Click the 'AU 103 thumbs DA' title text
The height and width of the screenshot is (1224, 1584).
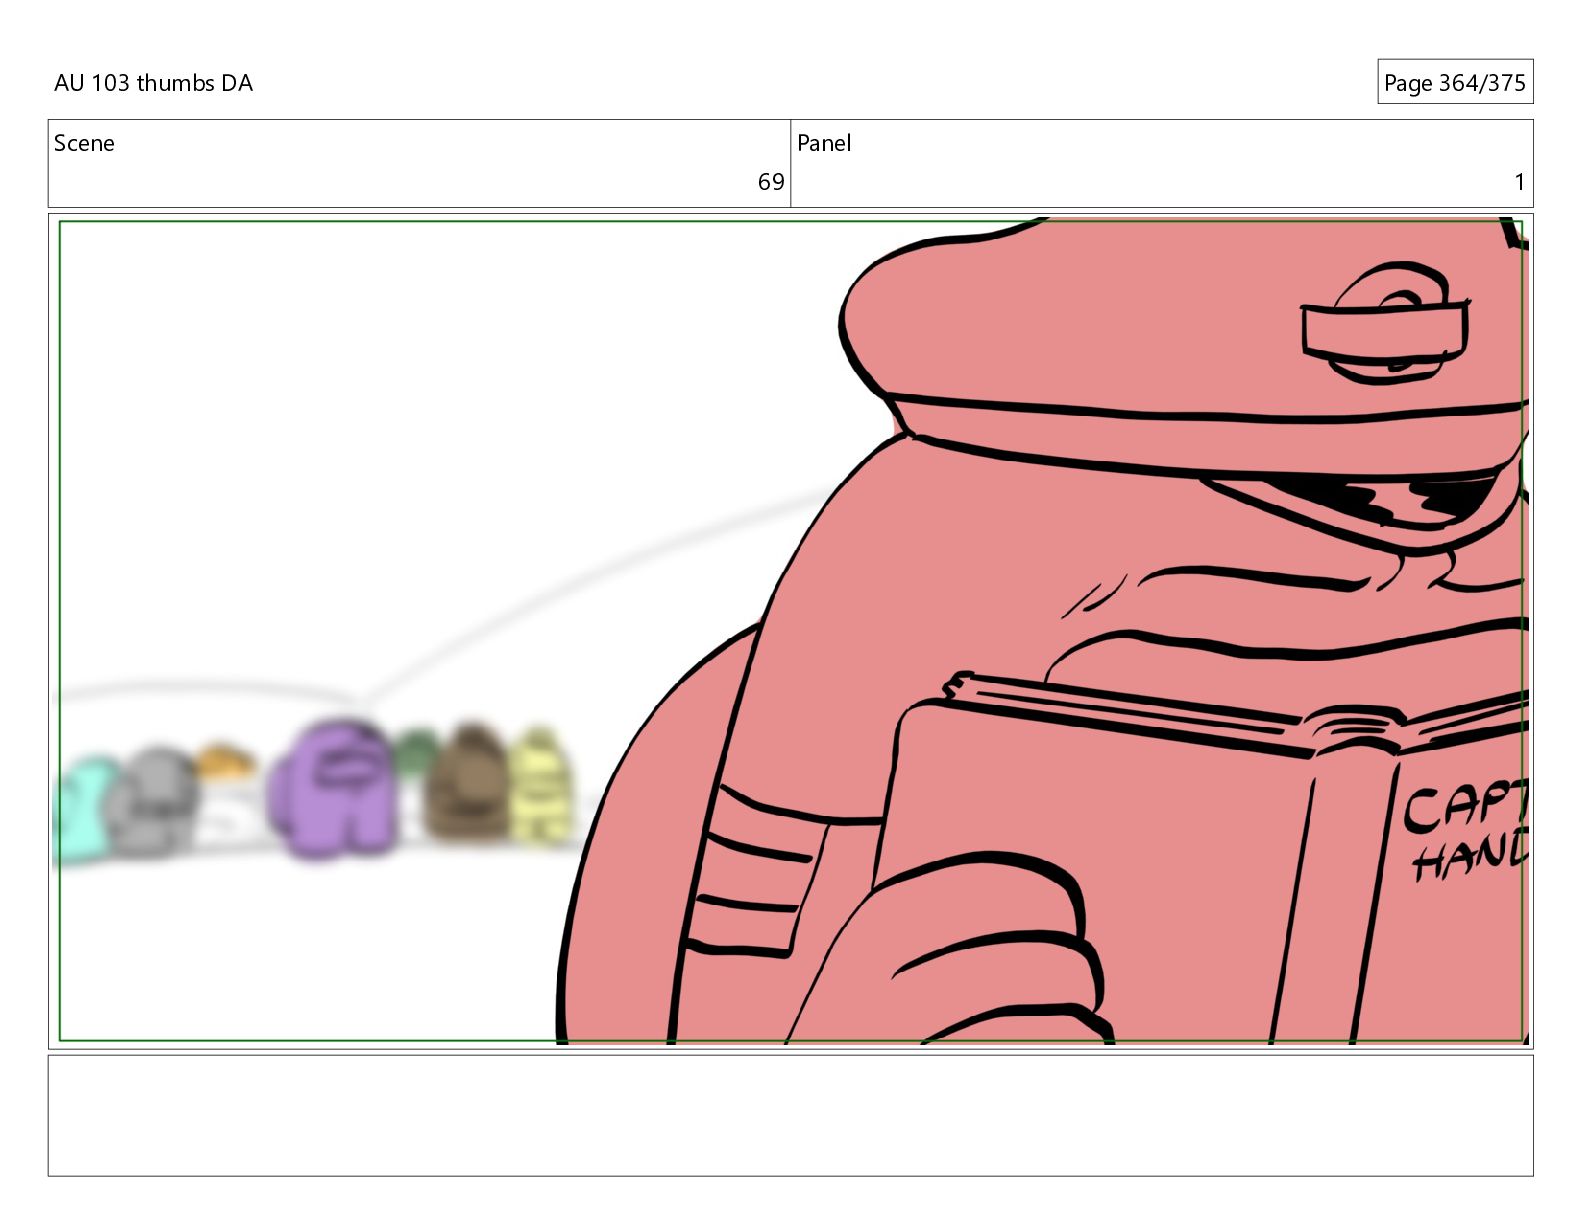[x=153, y=83]
